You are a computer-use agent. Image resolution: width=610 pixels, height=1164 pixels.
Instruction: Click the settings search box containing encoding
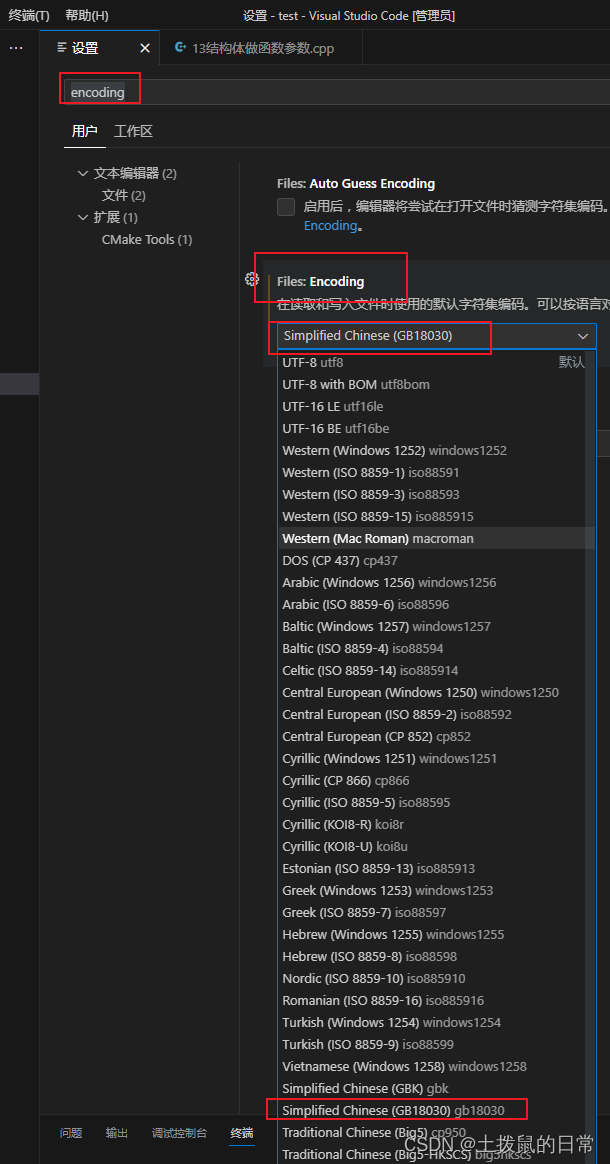click(x=337, y=92)
